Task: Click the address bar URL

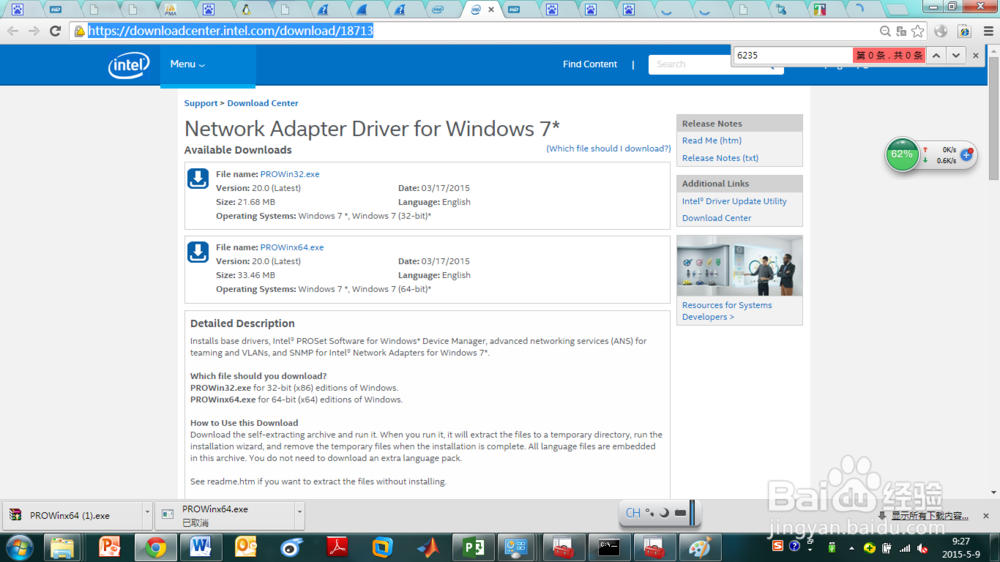Action: pos(230,31)
